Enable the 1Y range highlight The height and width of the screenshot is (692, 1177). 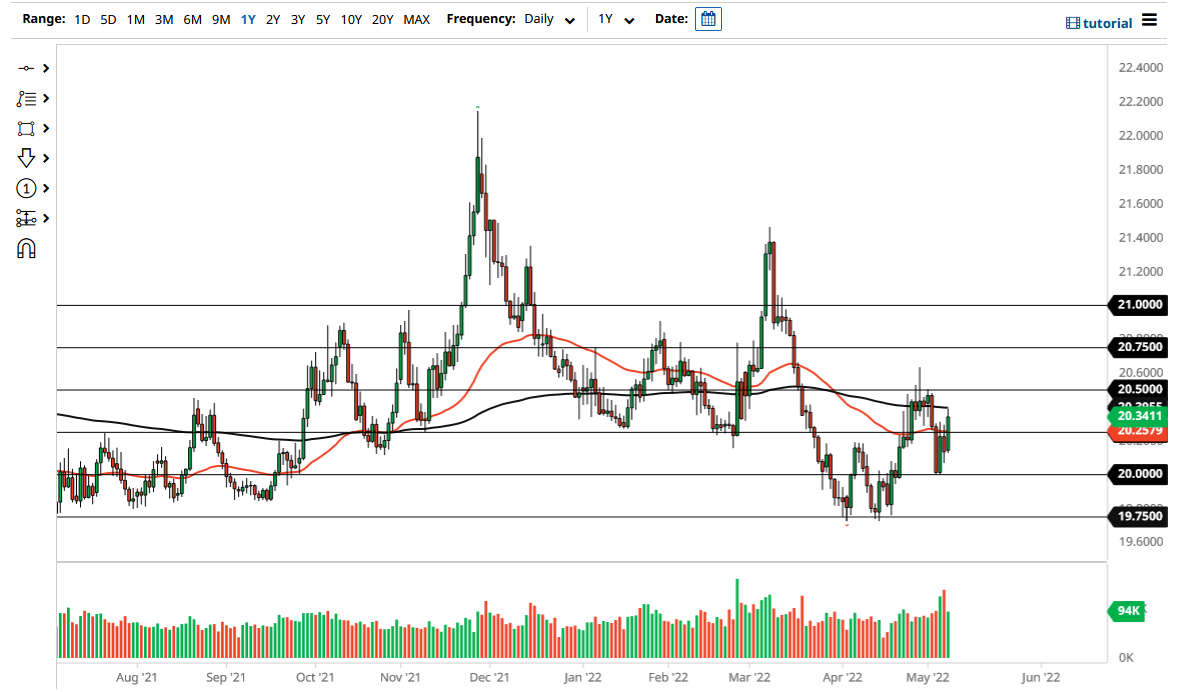[248, 19]
